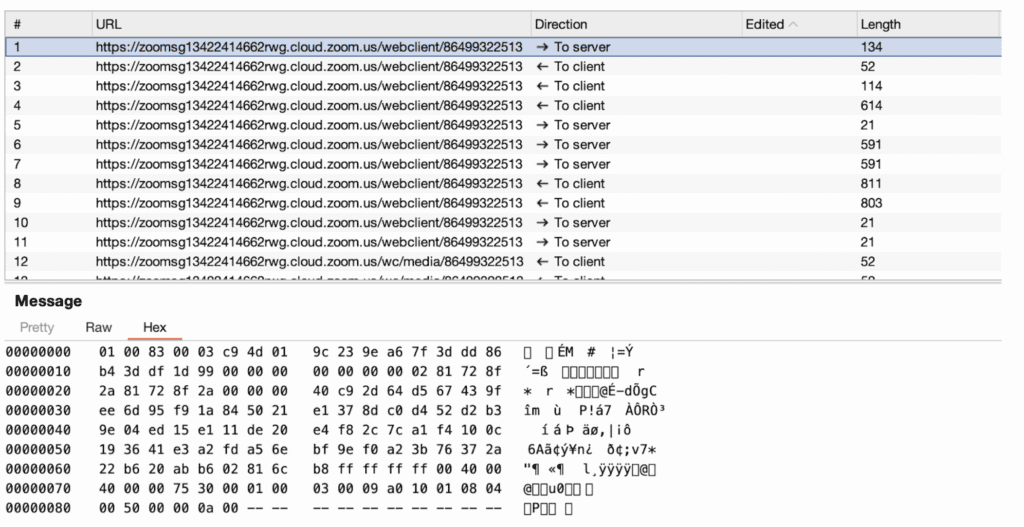
Task: Click the To server direction in row 1
Action: coord(573,47)
